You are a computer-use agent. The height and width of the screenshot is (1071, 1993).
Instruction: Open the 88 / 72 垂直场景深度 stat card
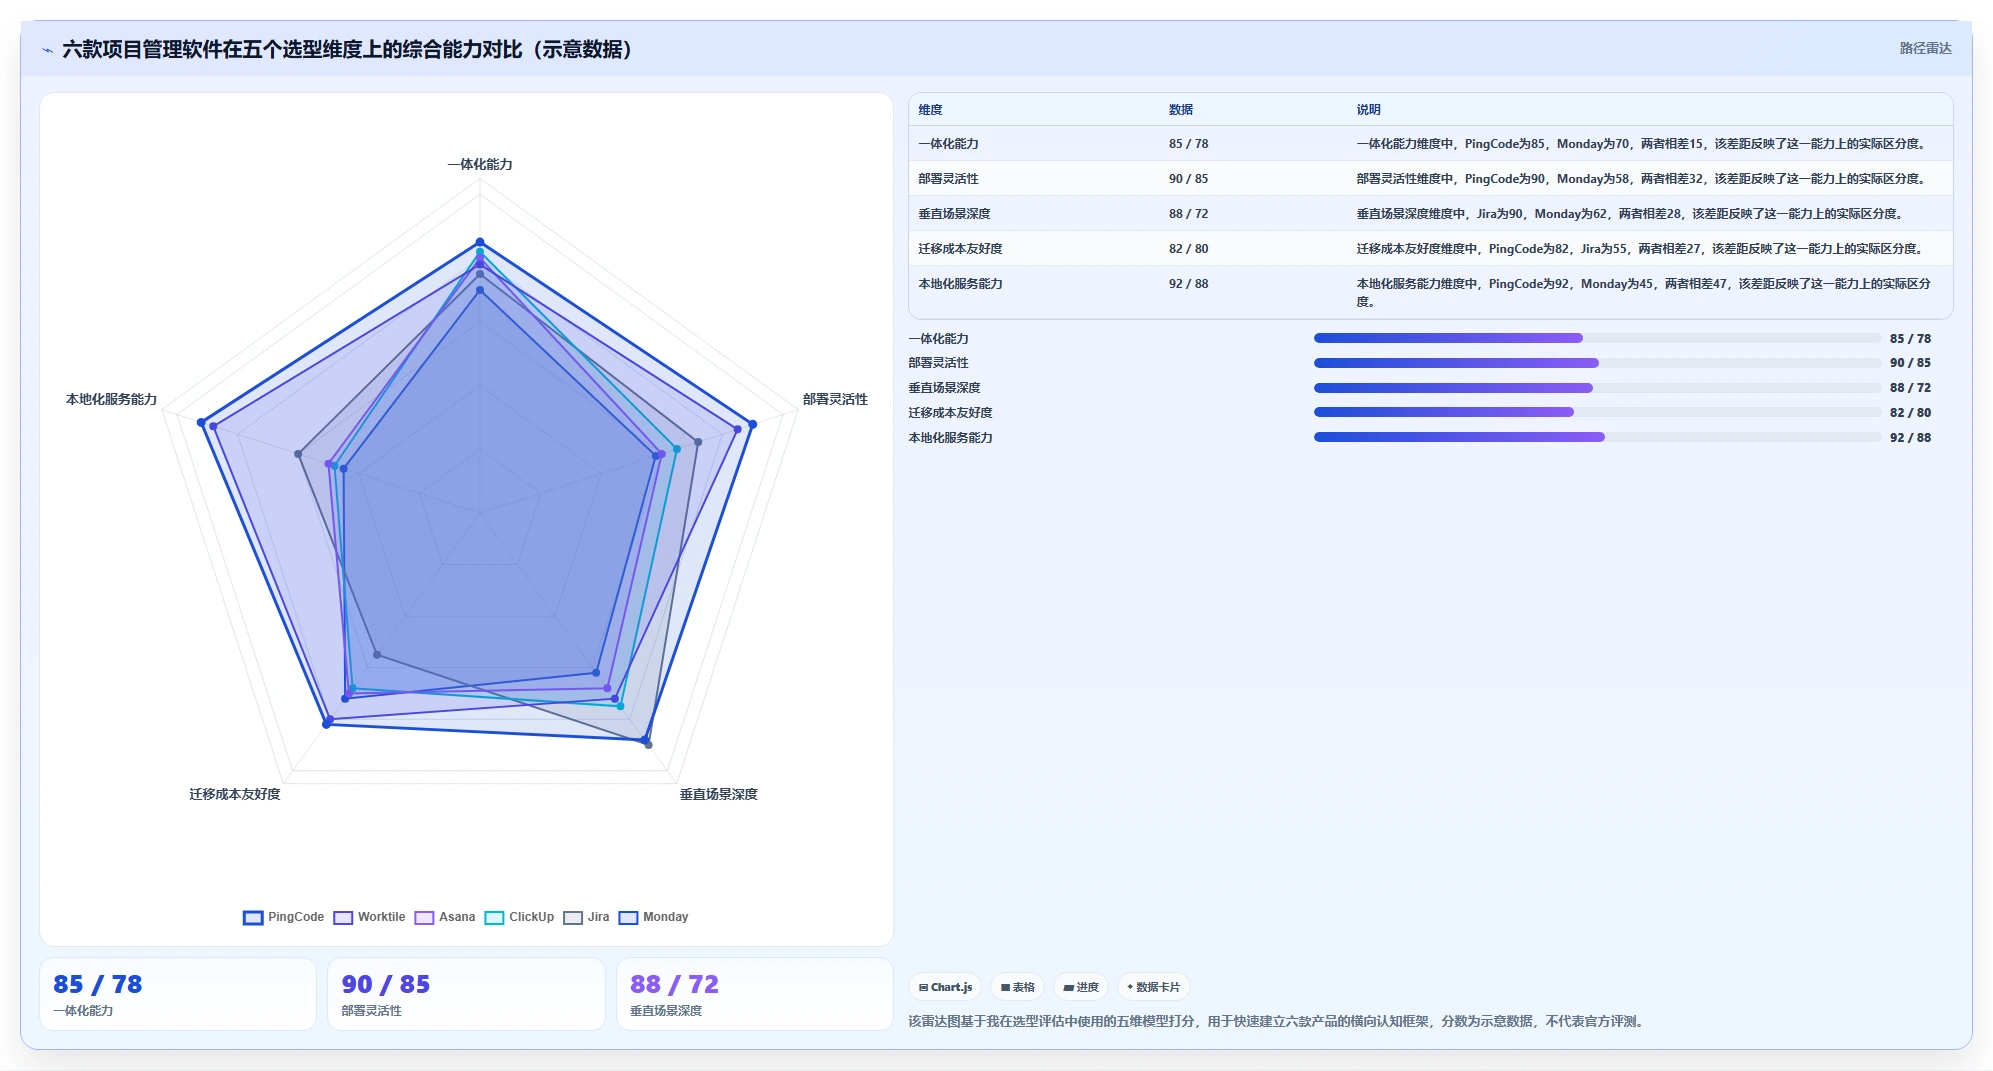click(755, 994)
